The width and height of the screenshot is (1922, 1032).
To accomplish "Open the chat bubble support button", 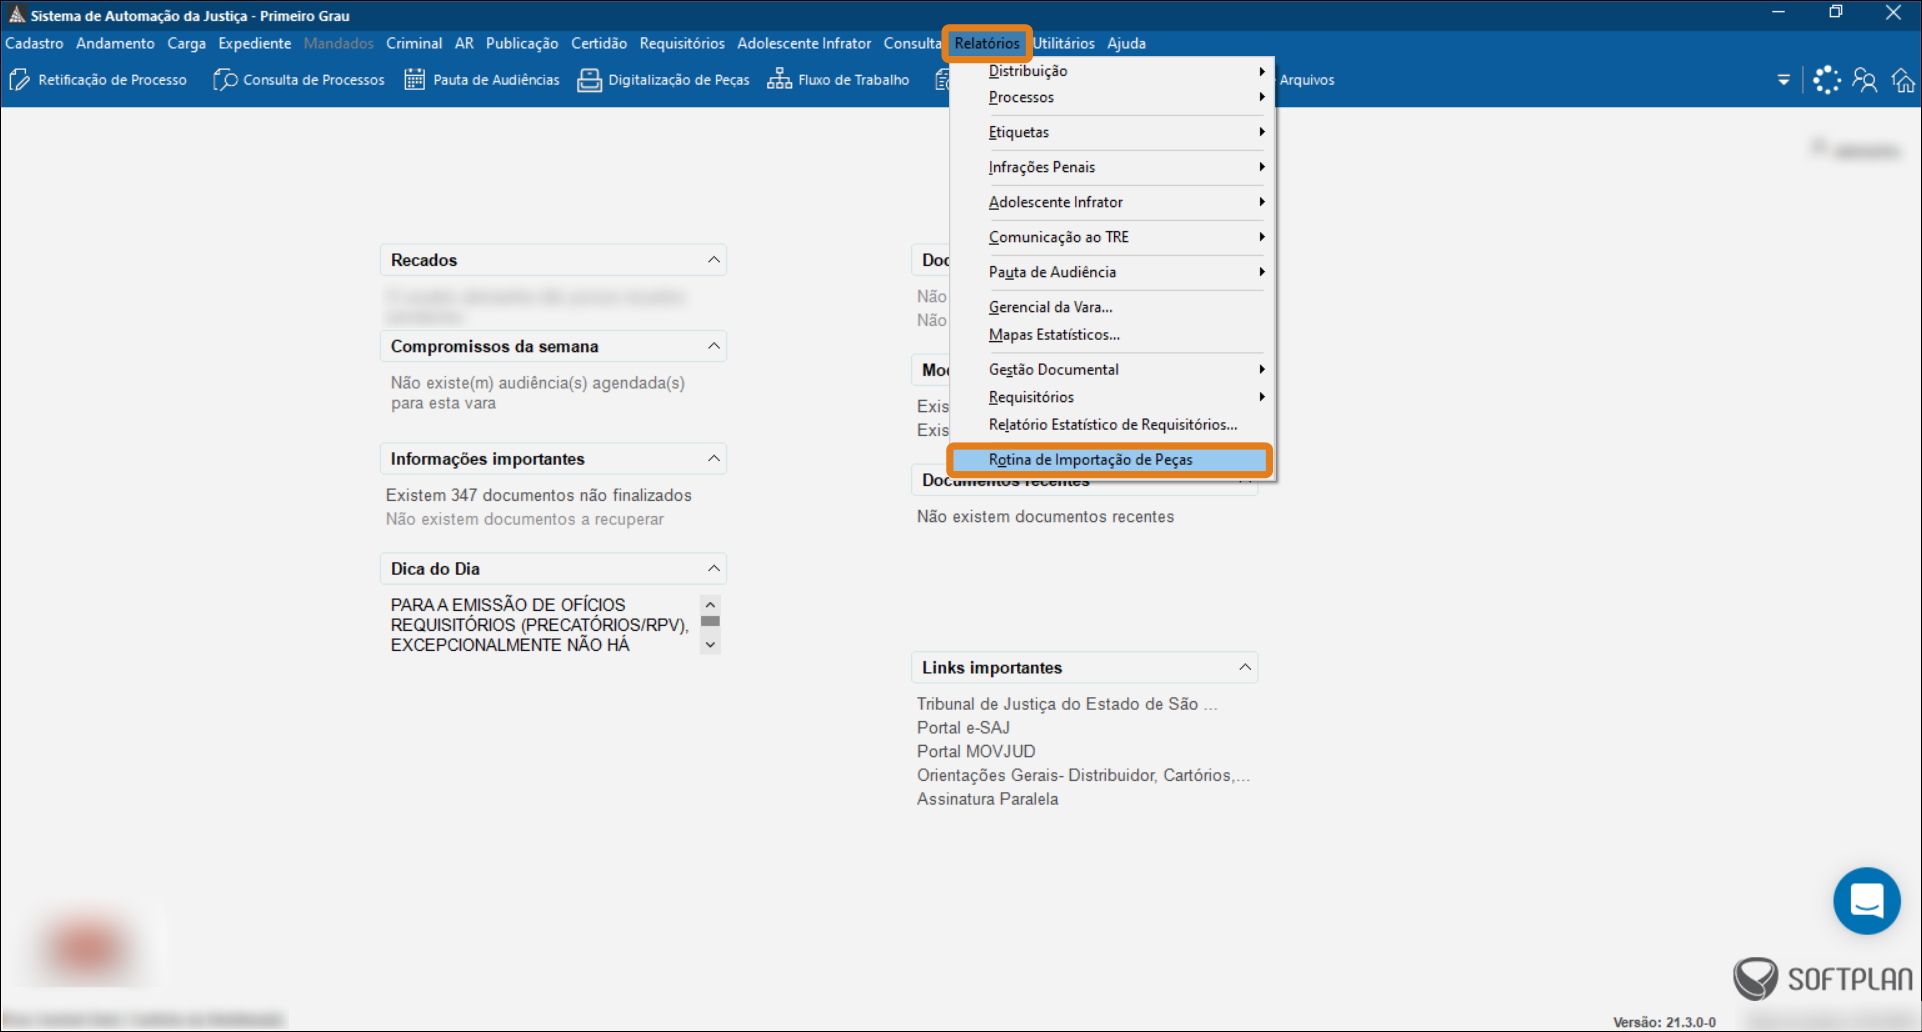I will click(1866, 900).
